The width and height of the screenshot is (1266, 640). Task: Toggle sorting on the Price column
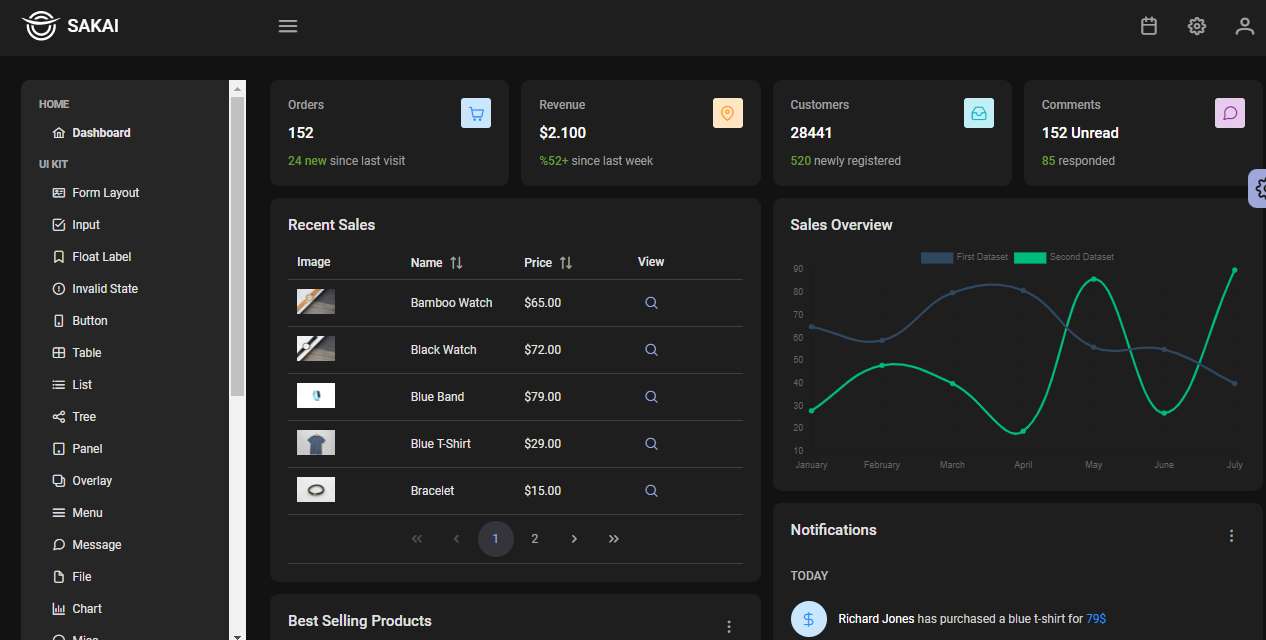[565, 262]
